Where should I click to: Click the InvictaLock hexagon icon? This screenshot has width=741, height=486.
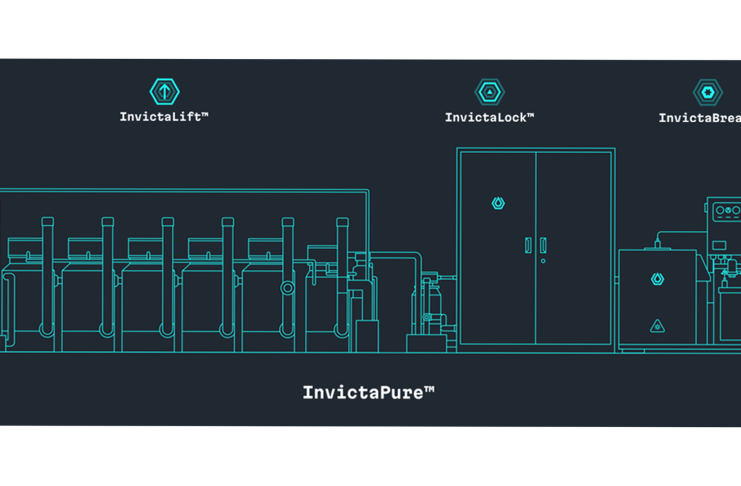tap(489, 92)
